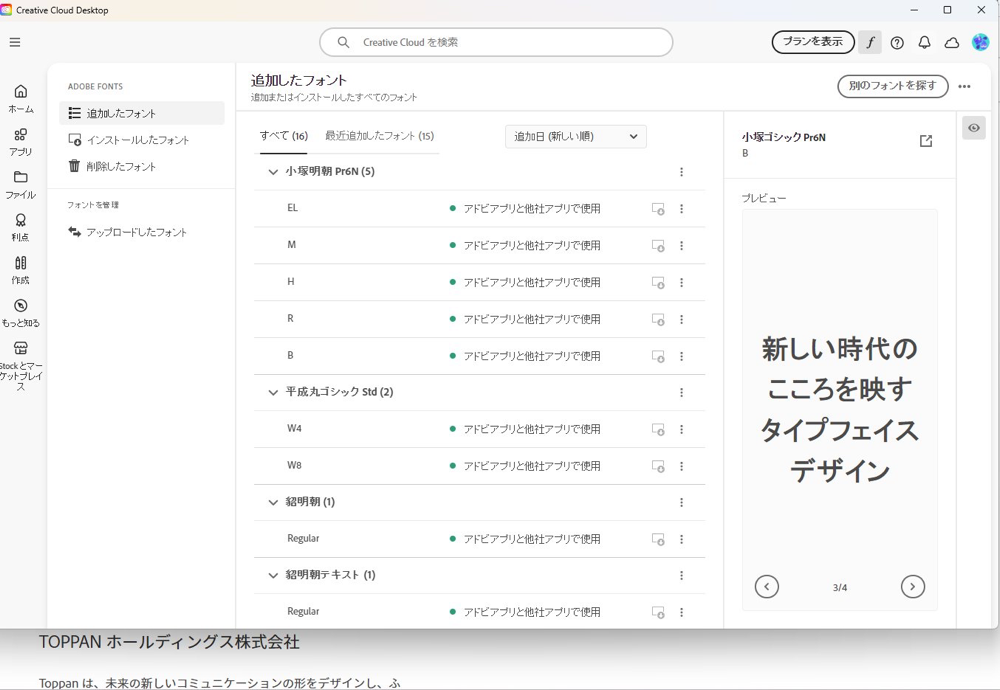Toggle the preview panel eye icon

click(974, 128)
